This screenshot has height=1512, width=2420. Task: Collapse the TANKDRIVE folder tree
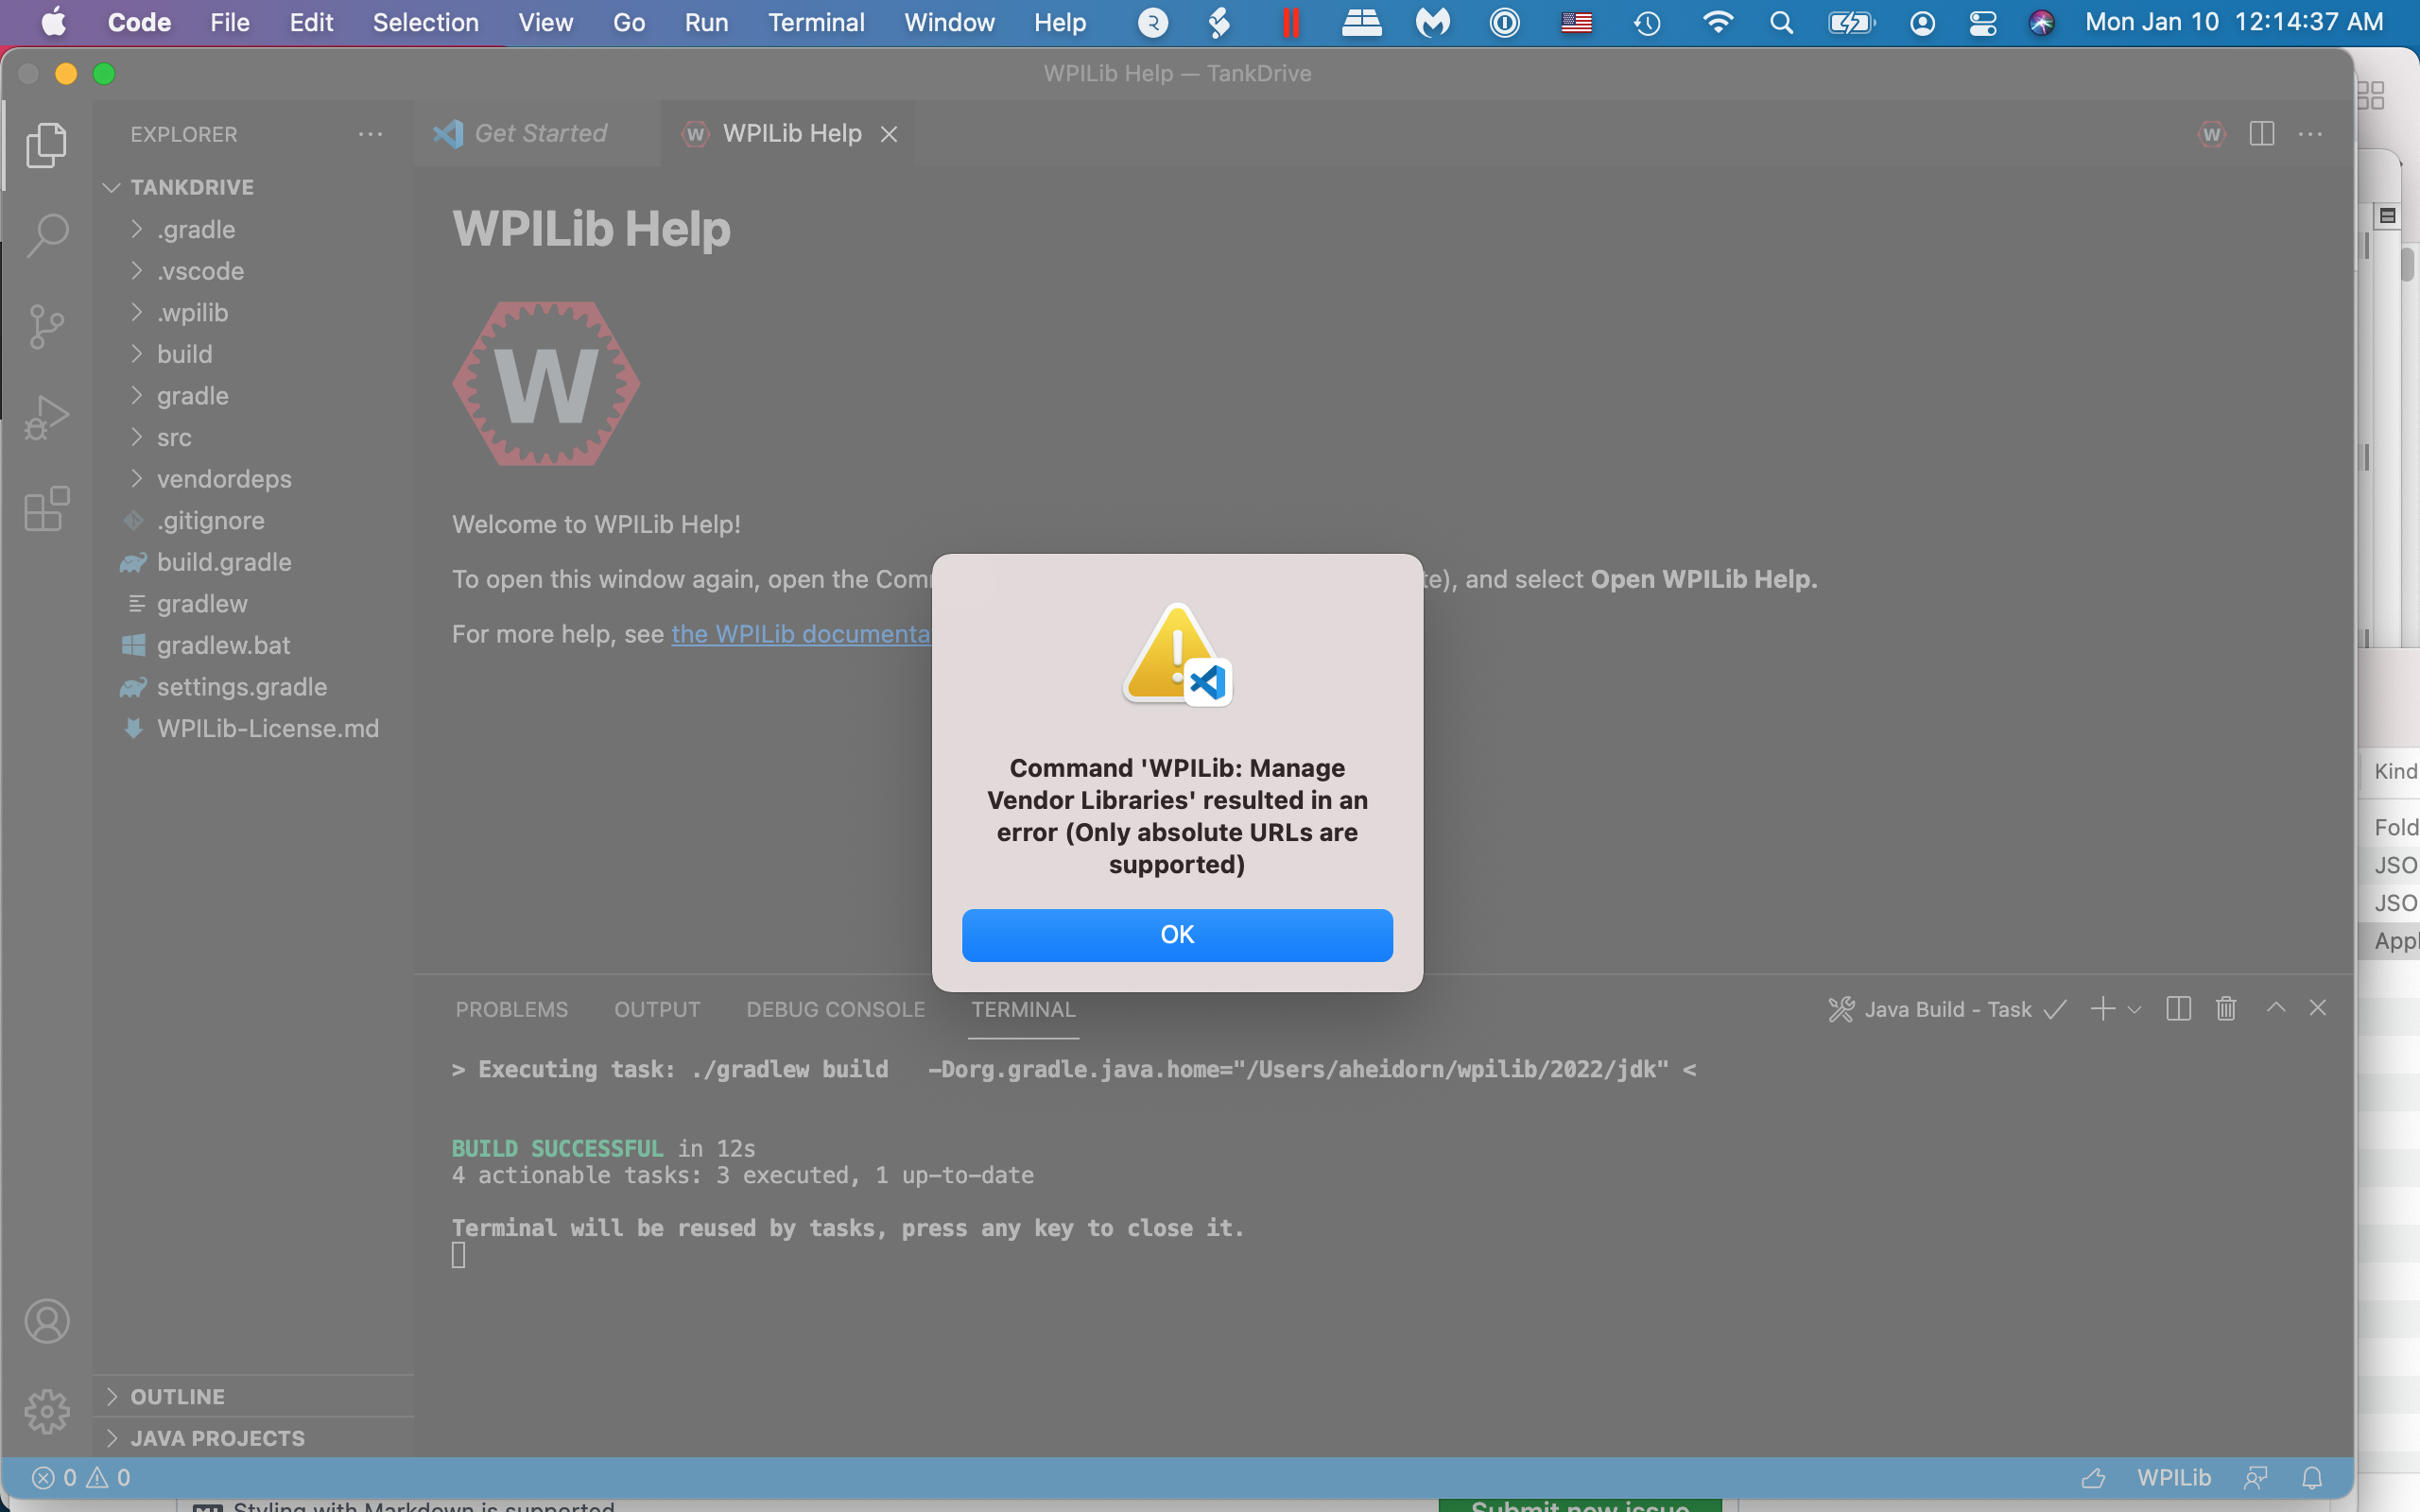(111, 187)
